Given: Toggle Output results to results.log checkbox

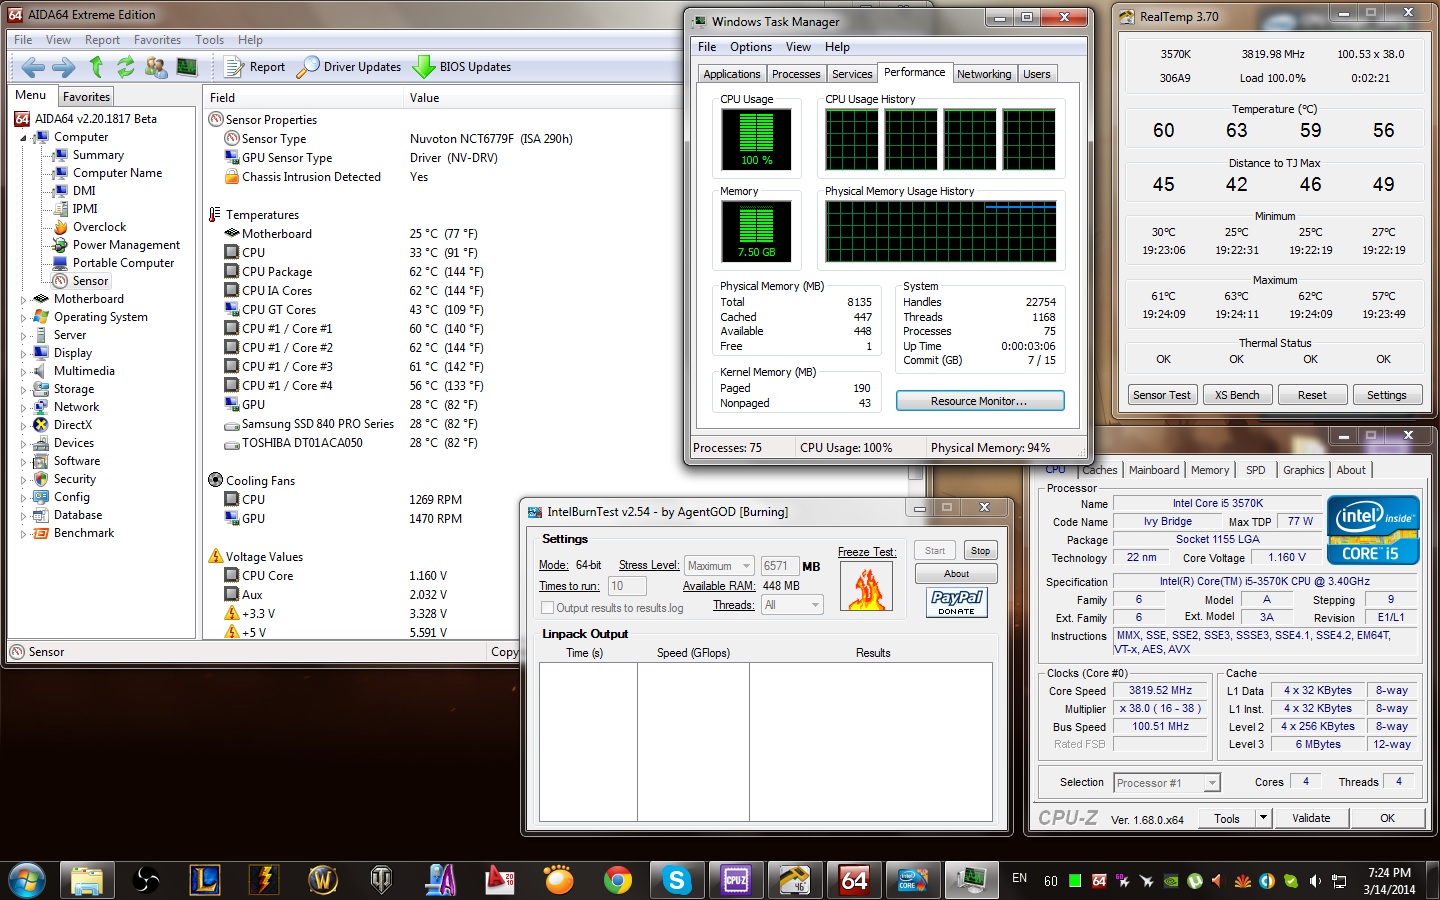Looking at the screenshot, I should pyautogui.click(x=547, y=608).
